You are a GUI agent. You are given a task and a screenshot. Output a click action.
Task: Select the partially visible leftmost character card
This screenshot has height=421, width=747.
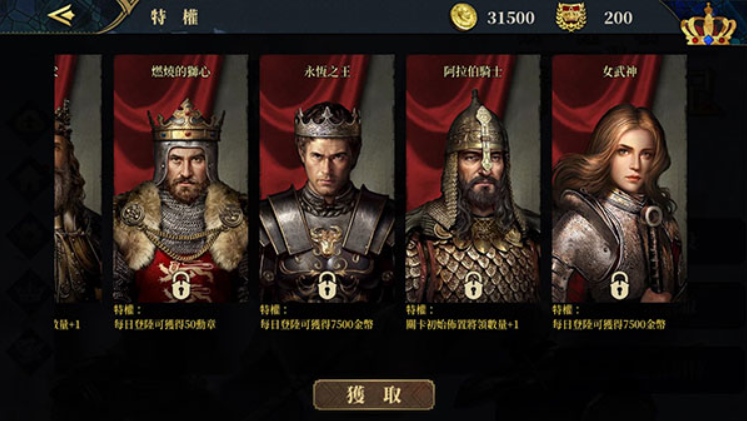tap(78, 179)
